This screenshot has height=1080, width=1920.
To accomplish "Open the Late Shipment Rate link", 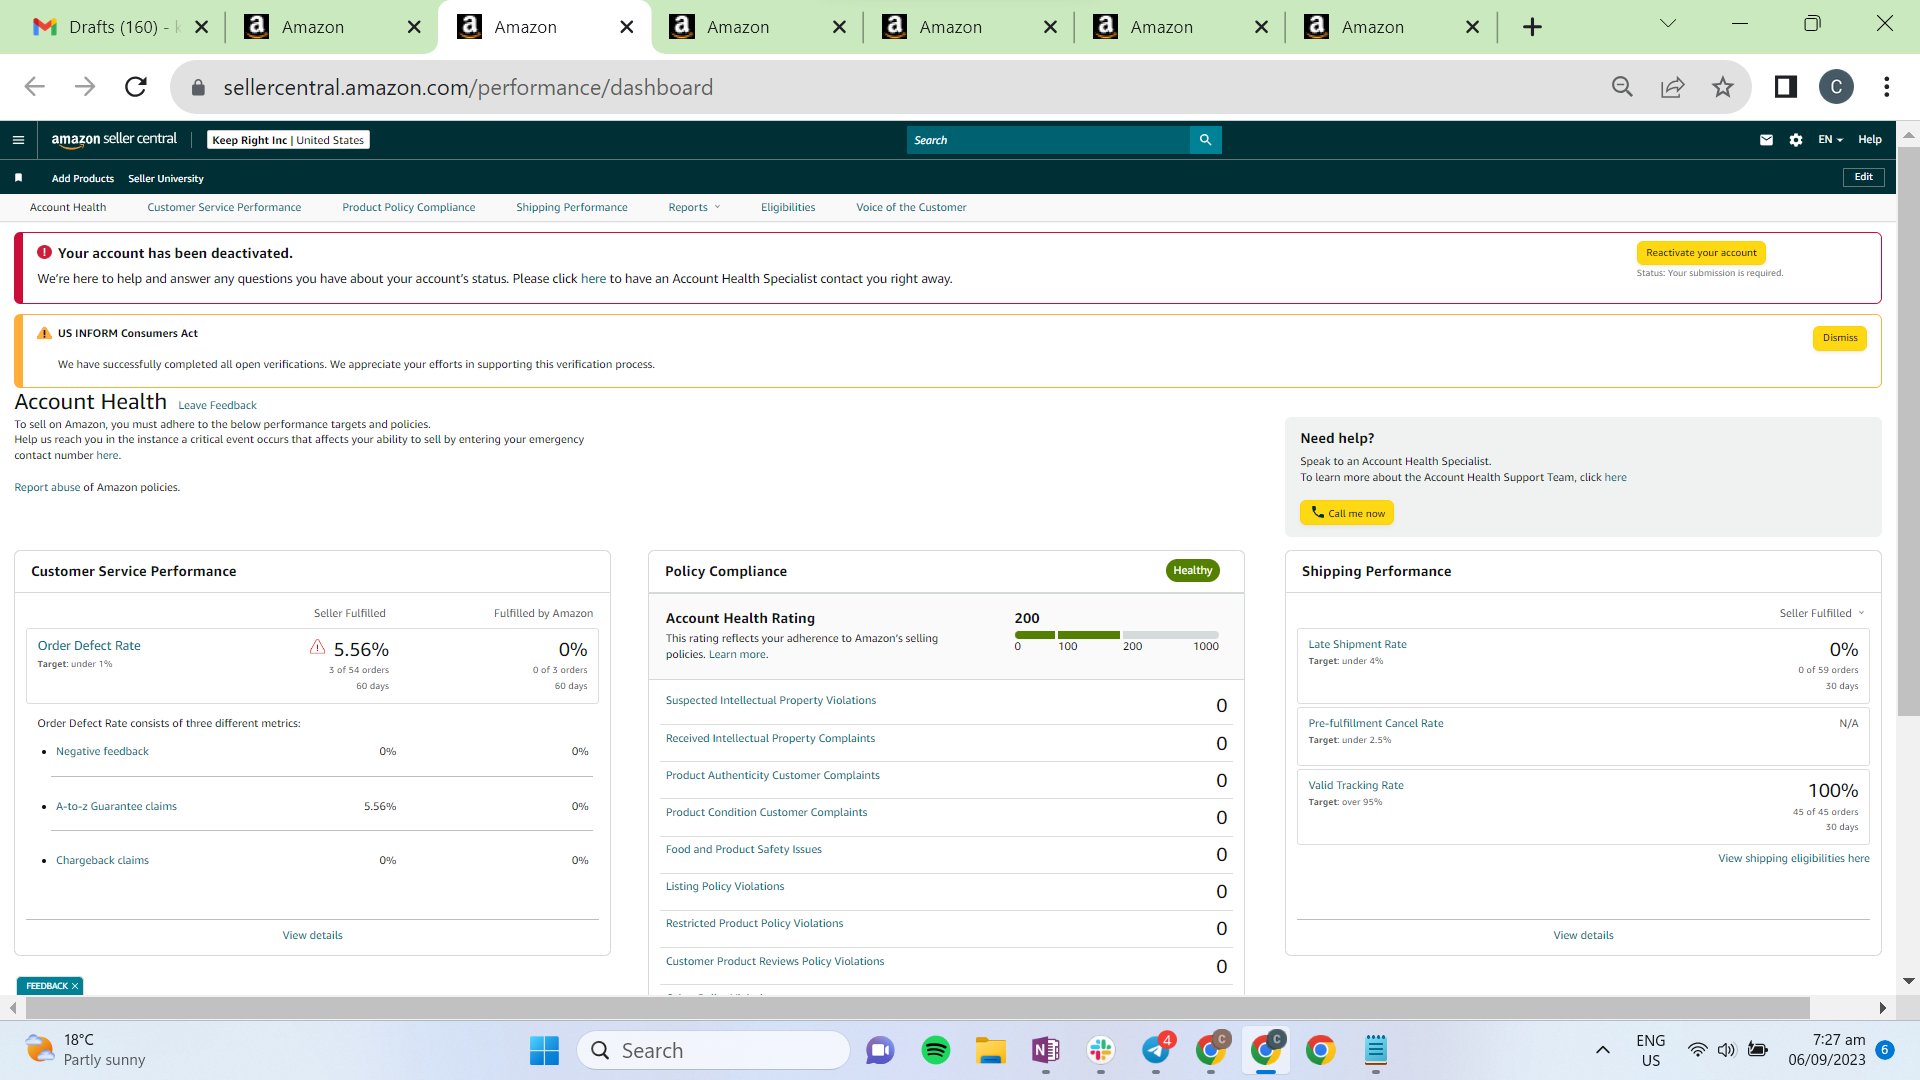I will [1357, 645].
